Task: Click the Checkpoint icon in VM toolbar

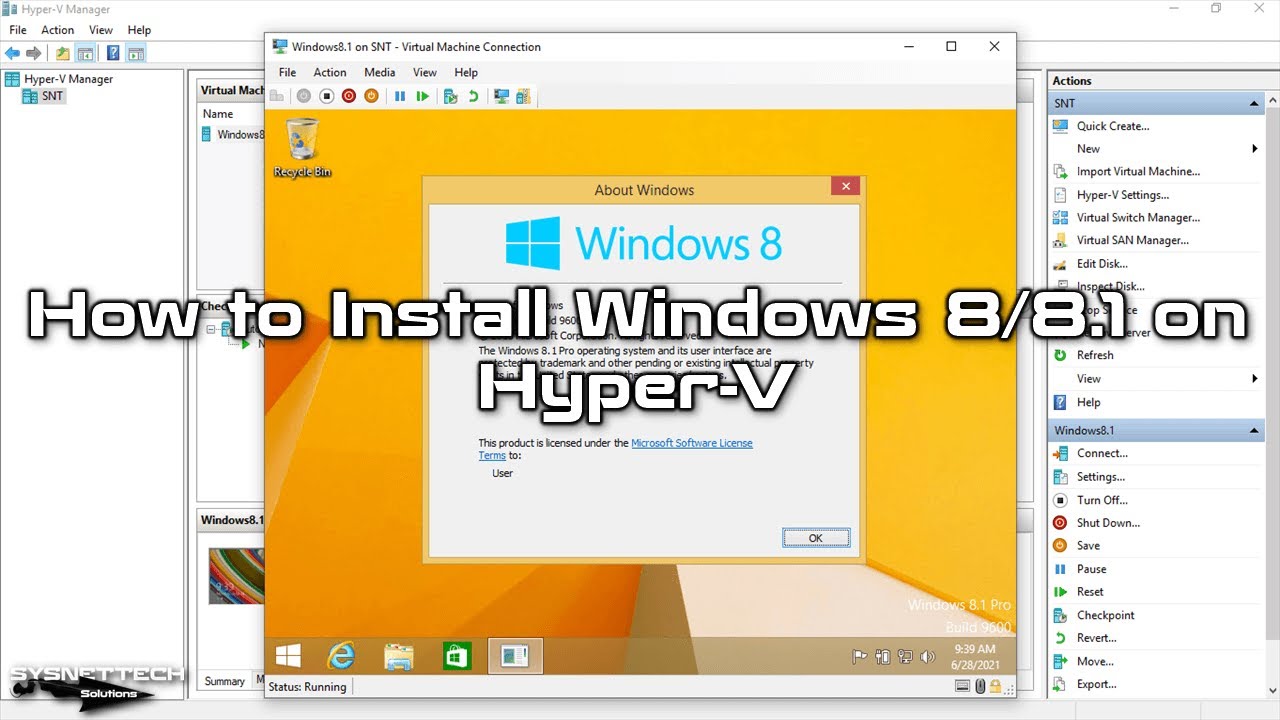Action: click(451, 96)
